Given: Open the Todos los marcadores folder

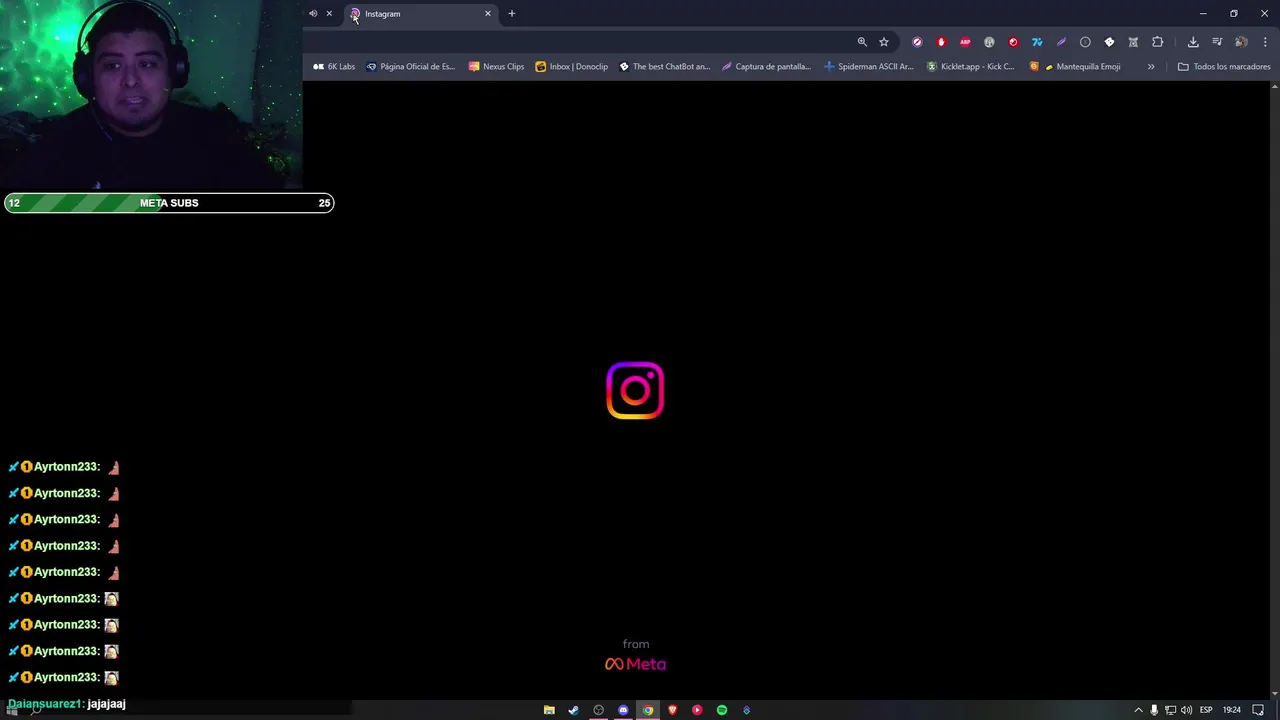Looking at the screenshot, I should (1224, 67).
